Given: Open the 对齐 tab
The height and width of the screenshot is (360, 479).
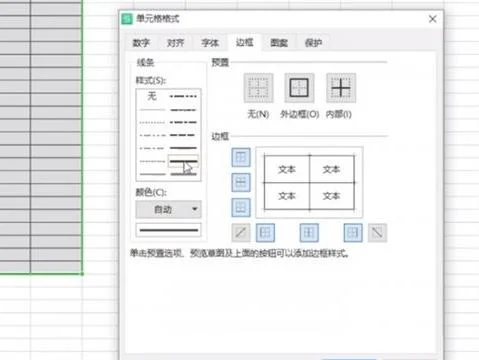Looking at the screenshot, I should pos(175,43).
